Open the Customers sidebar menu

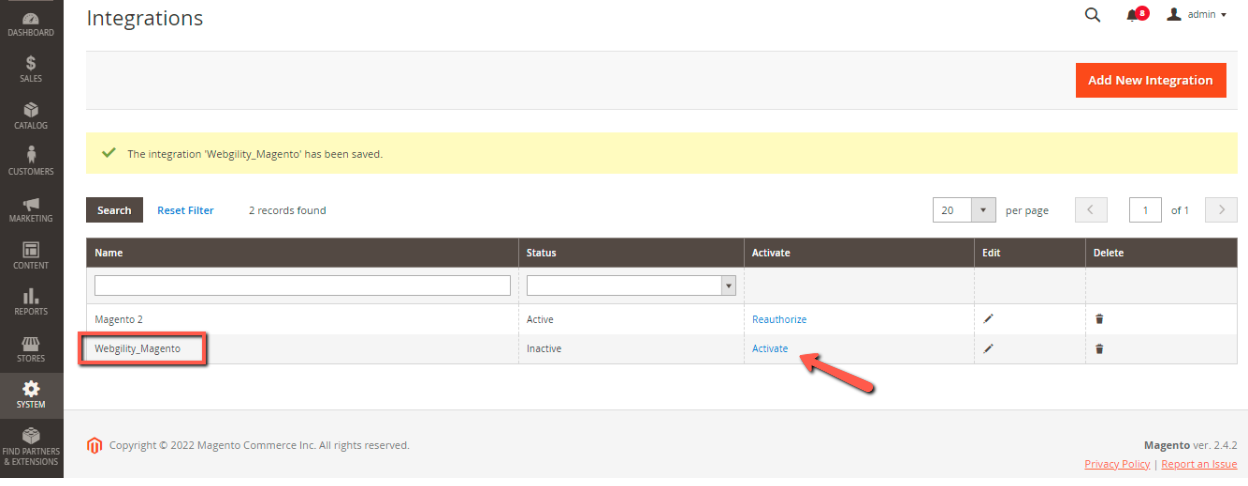point(31,161)
